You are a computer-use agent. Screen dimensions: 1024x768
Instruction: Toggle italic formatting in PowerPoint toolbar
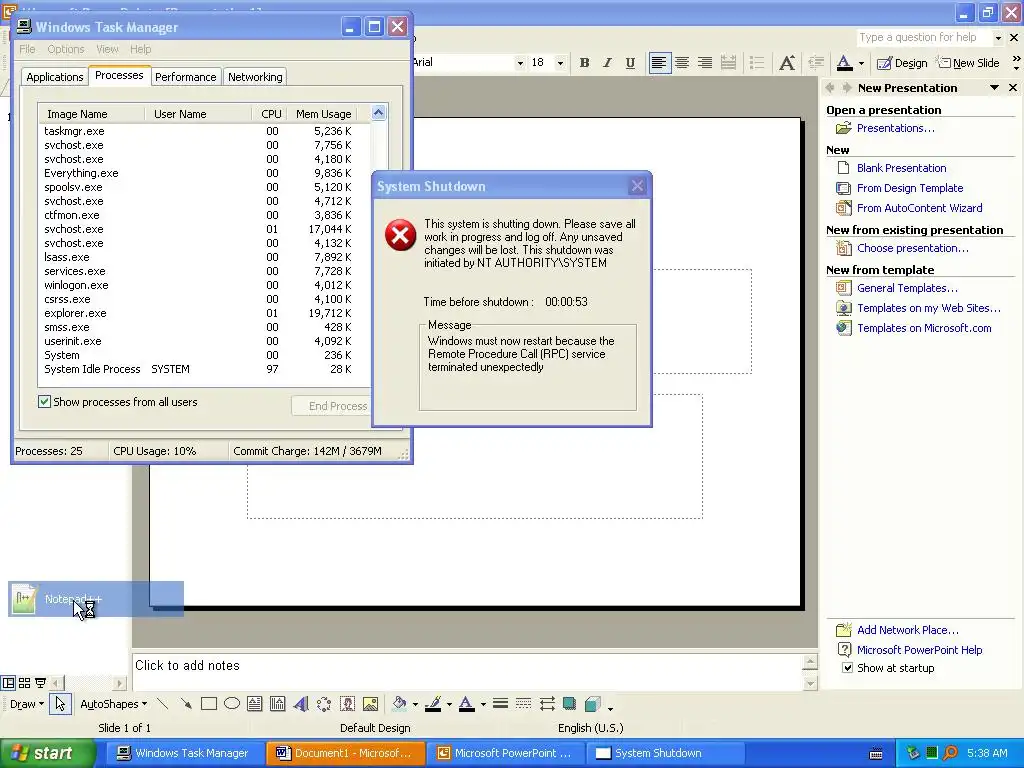(x=607, y=63)
